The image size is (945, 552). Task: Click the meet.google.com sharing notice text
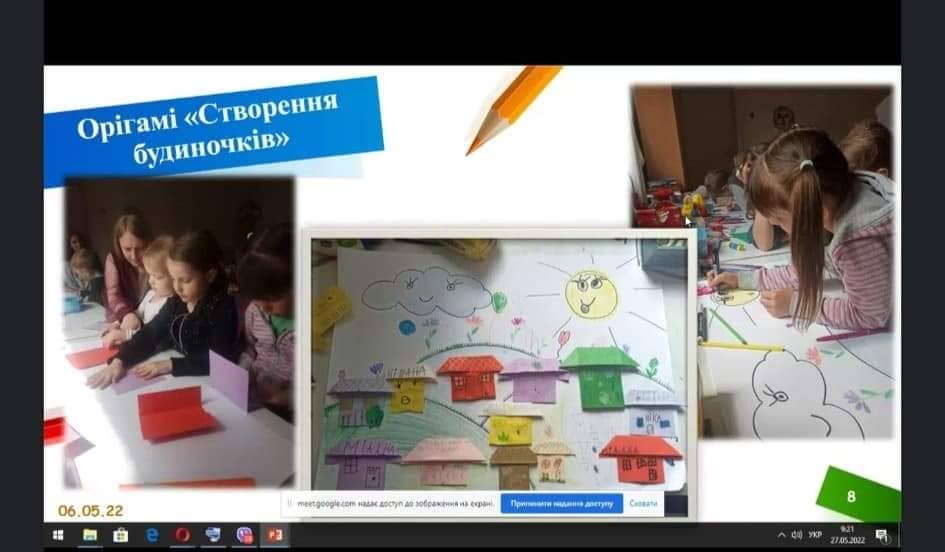point(395,504)
